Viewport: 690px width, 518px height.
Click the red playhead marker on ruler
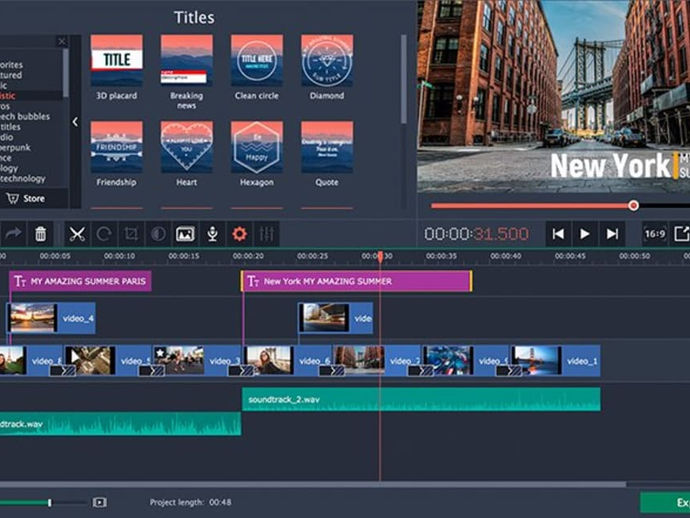[x=380, y=257]
